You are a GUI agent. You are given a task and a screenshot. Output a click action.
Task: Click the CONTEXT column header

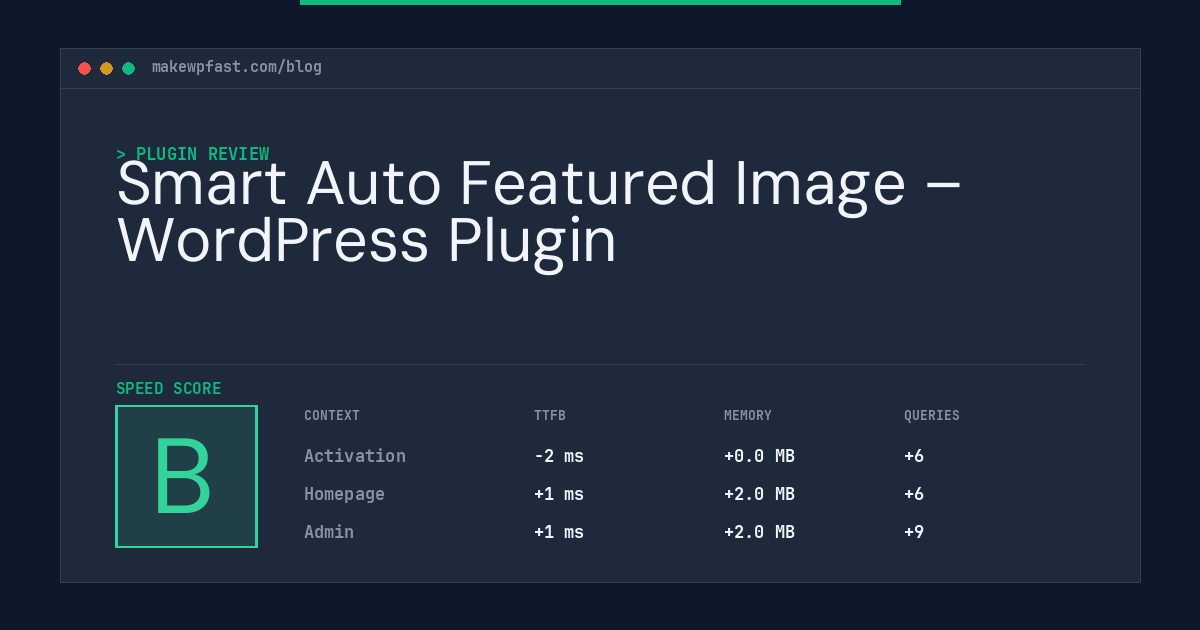point(332,415)
